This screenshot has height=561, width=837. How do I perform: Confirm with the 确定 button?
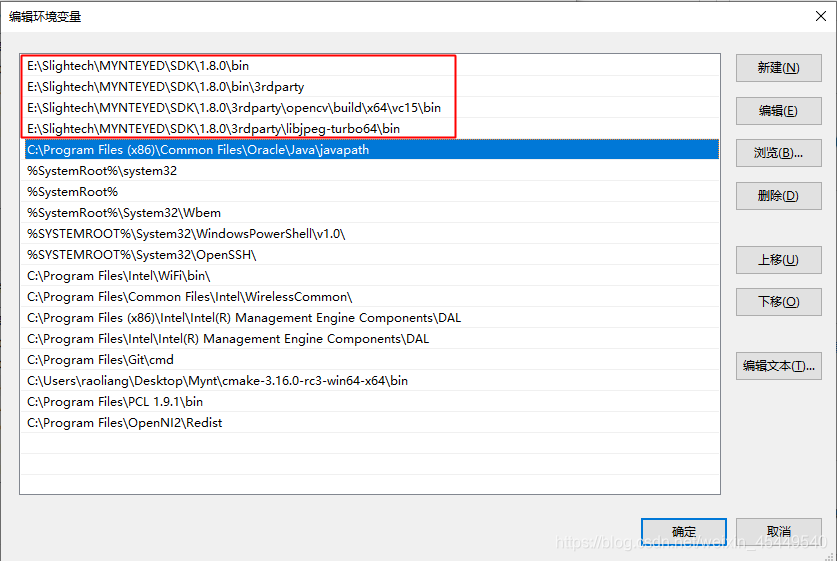tap(684, 532)
